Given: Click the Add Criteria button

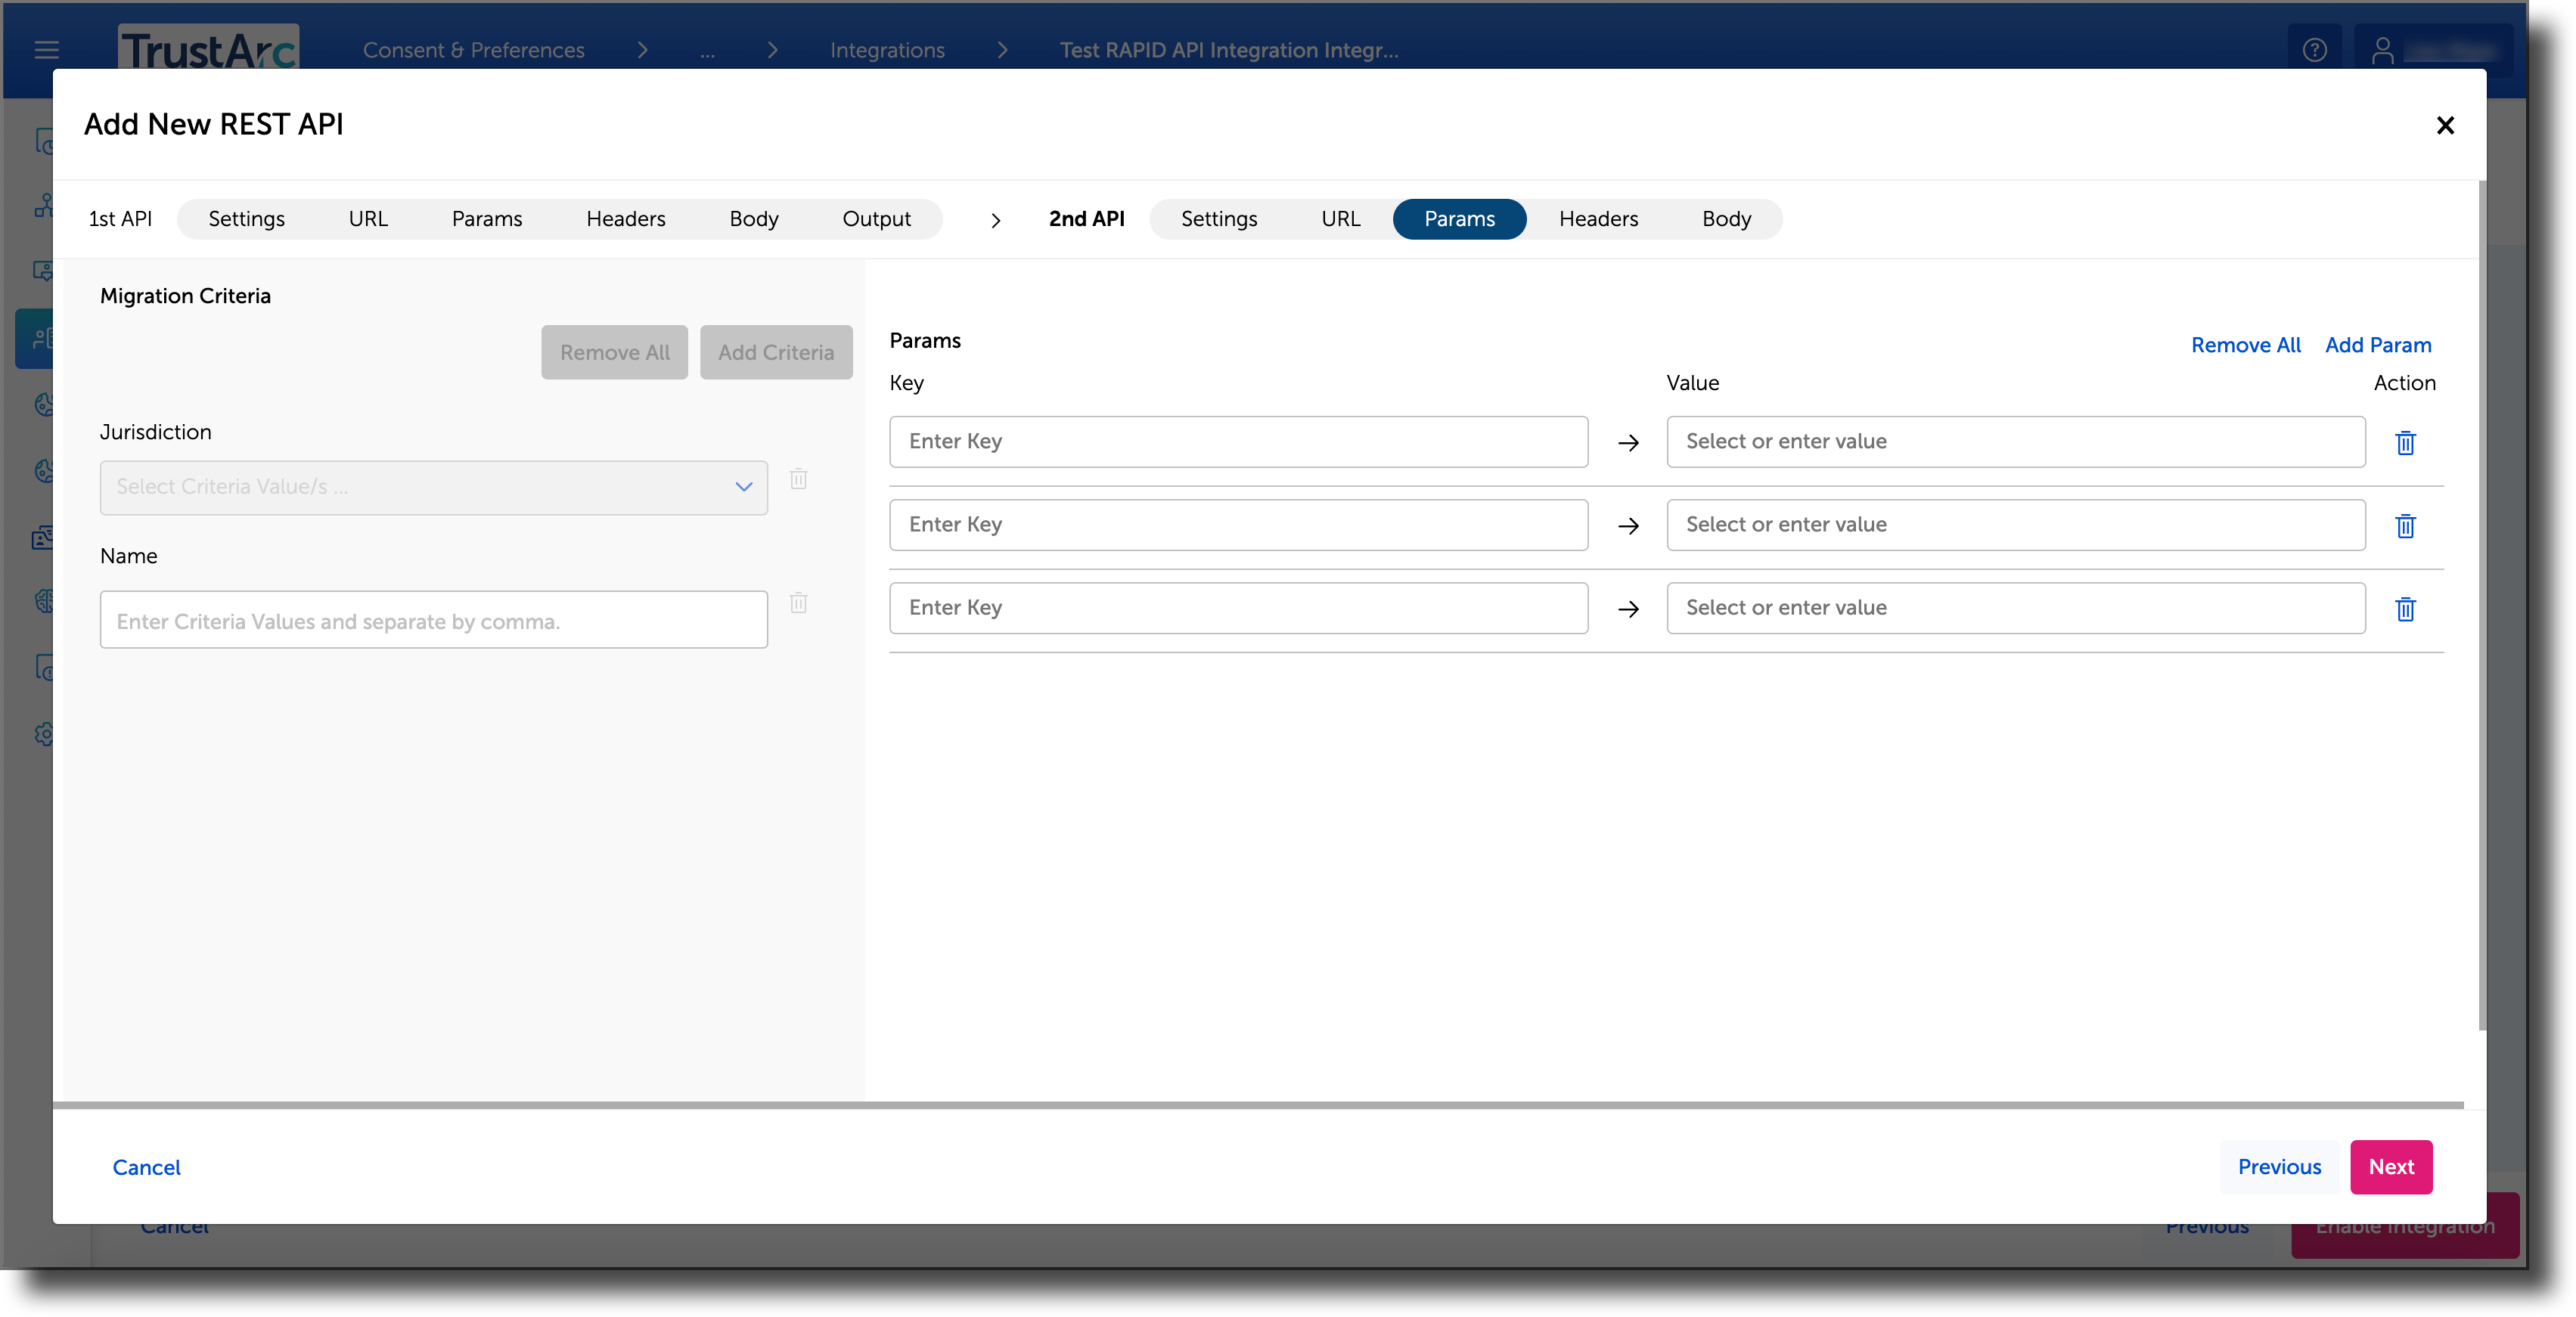Looking at the screenshot, I should [x=775, y=352].
